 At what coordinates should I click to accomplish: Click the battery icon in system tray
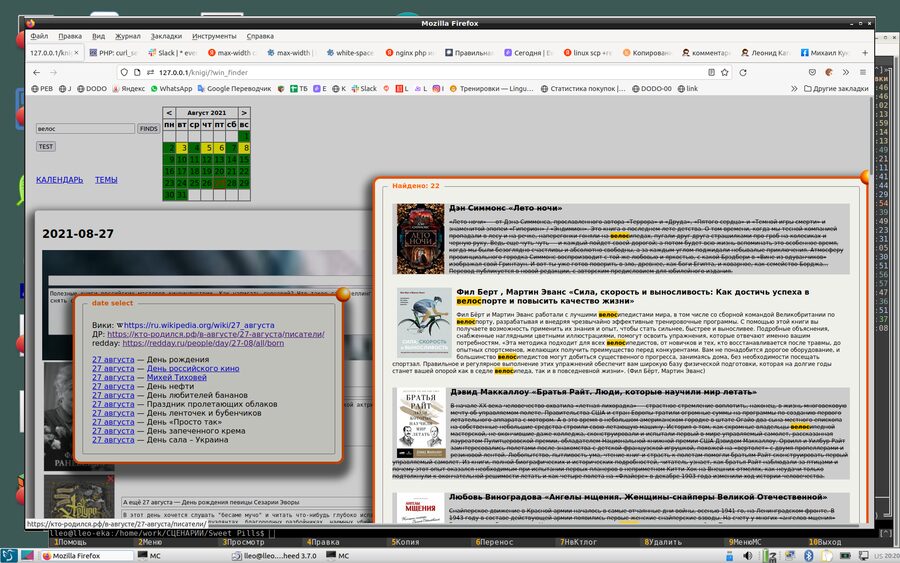coord(845,556)
